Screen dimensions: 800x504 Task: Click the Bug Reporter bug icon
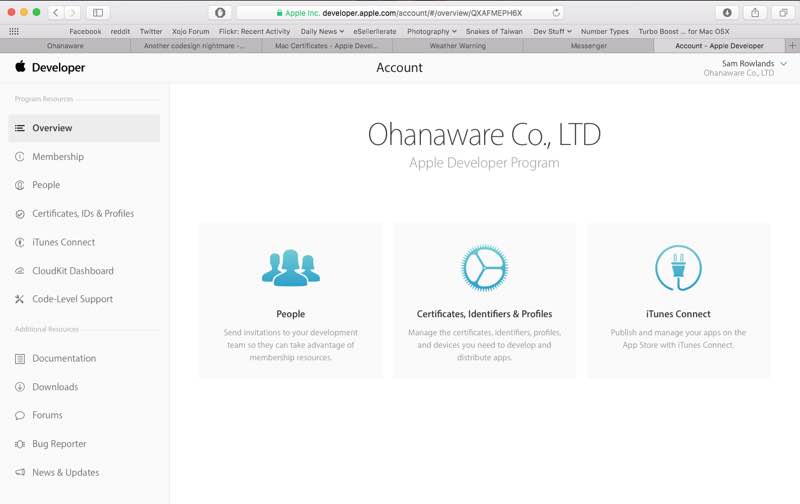(19, 444)
